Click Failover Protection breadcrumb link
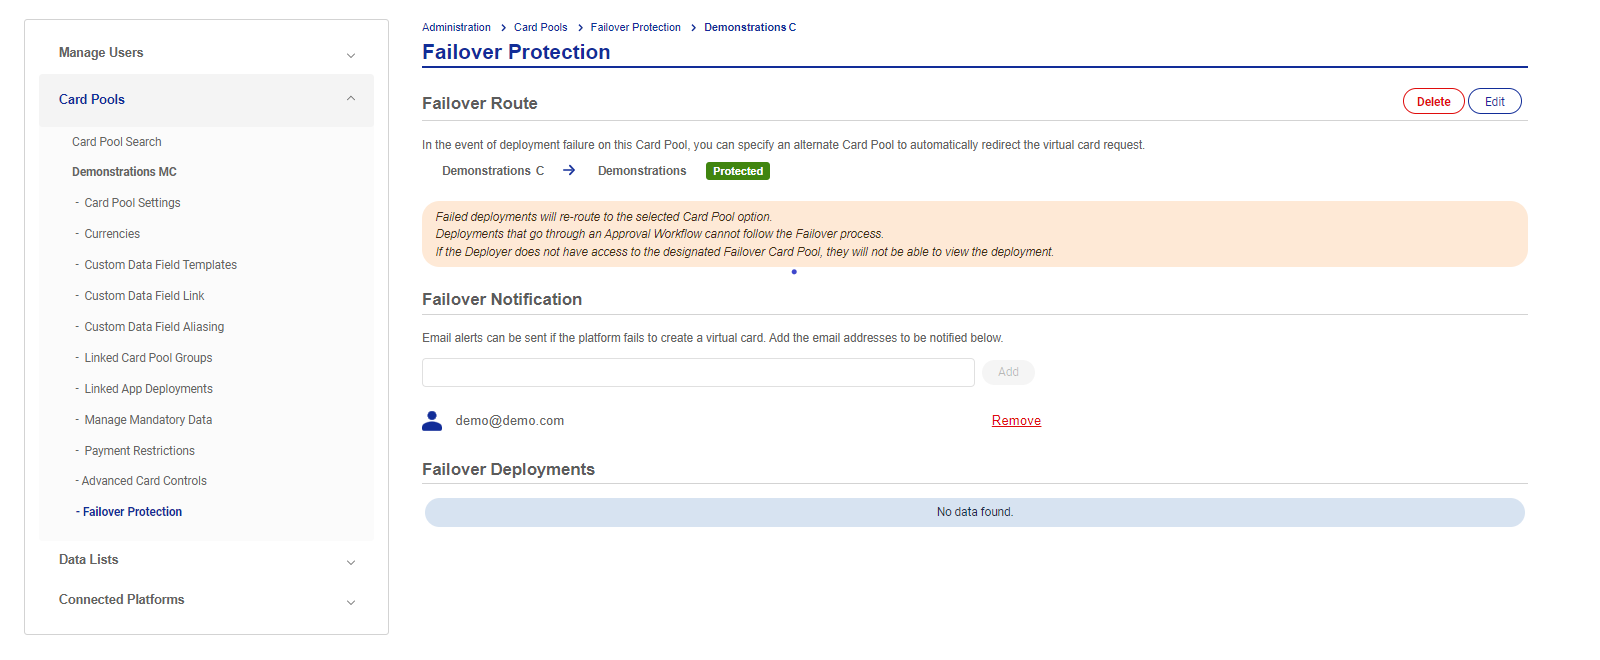1600x660 pixels. (635, 27)
